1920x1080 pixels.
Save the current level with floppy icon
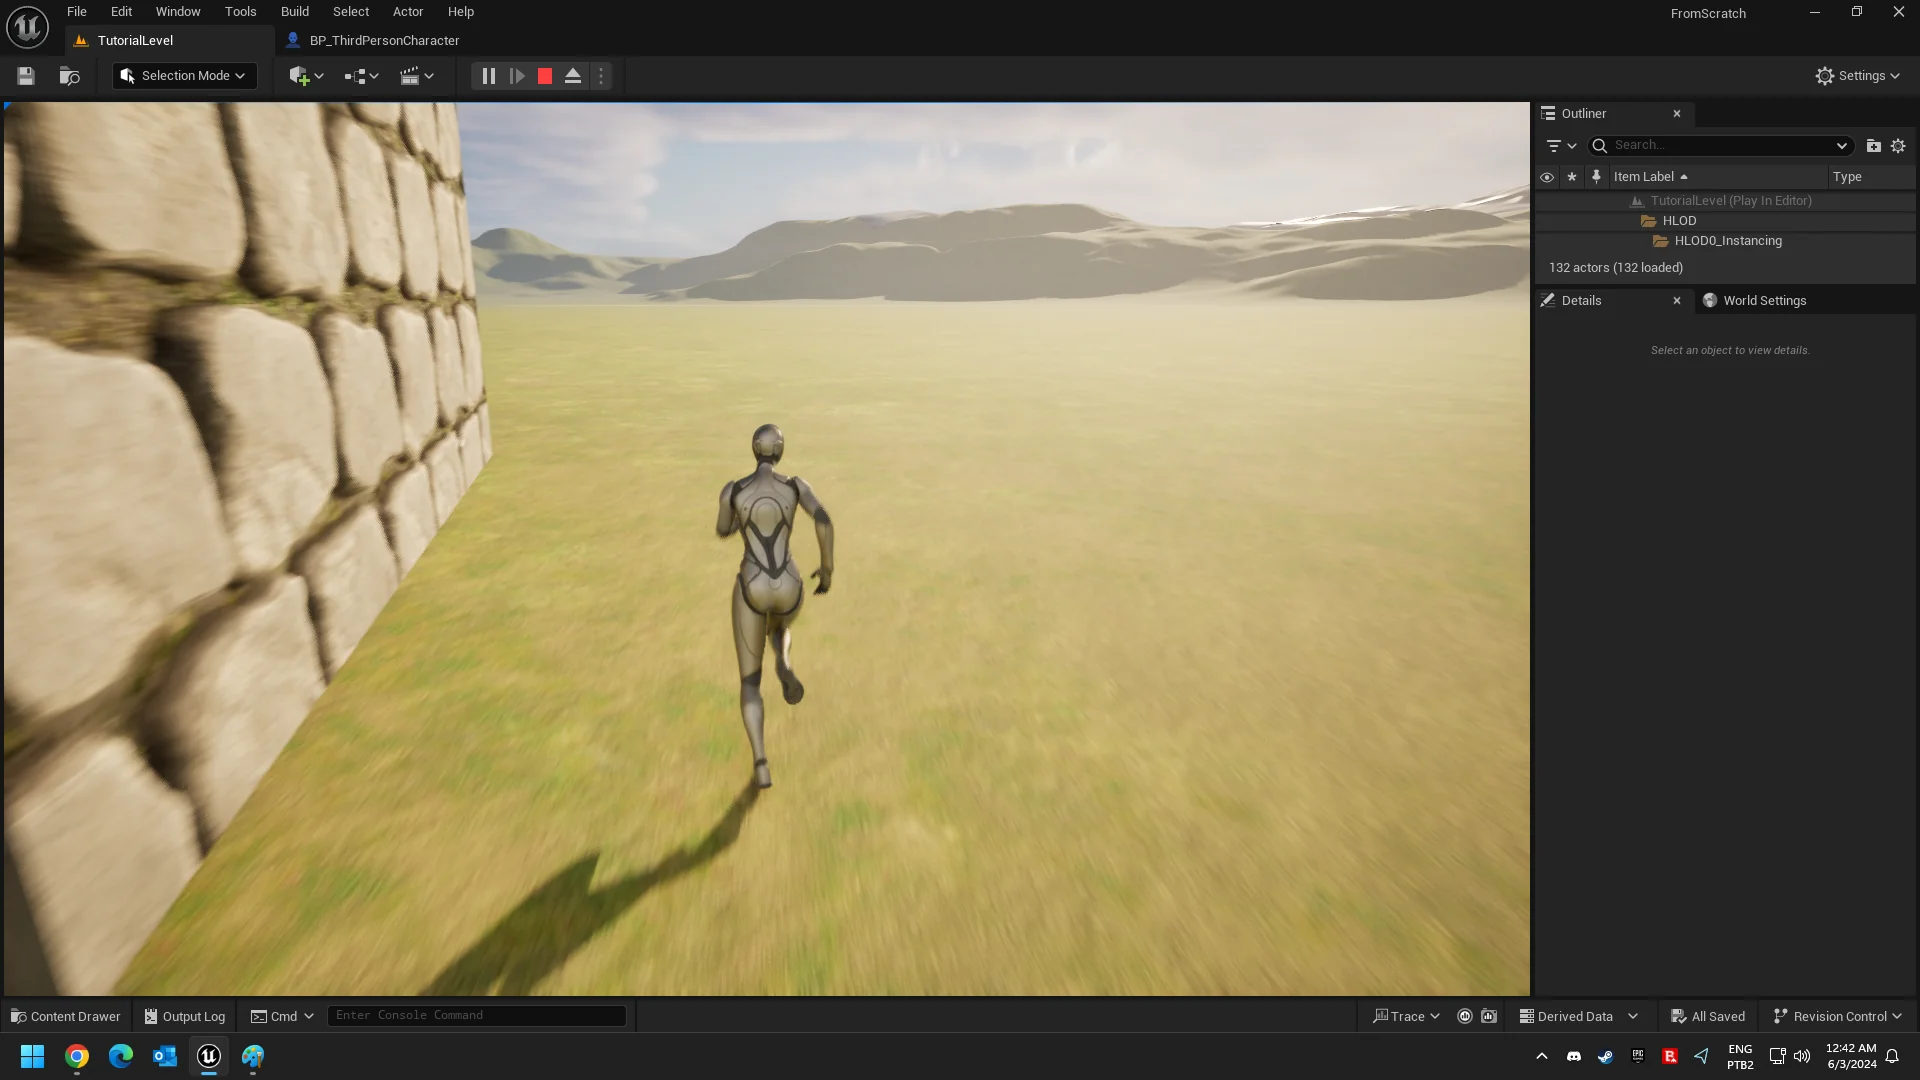[26, 76]
